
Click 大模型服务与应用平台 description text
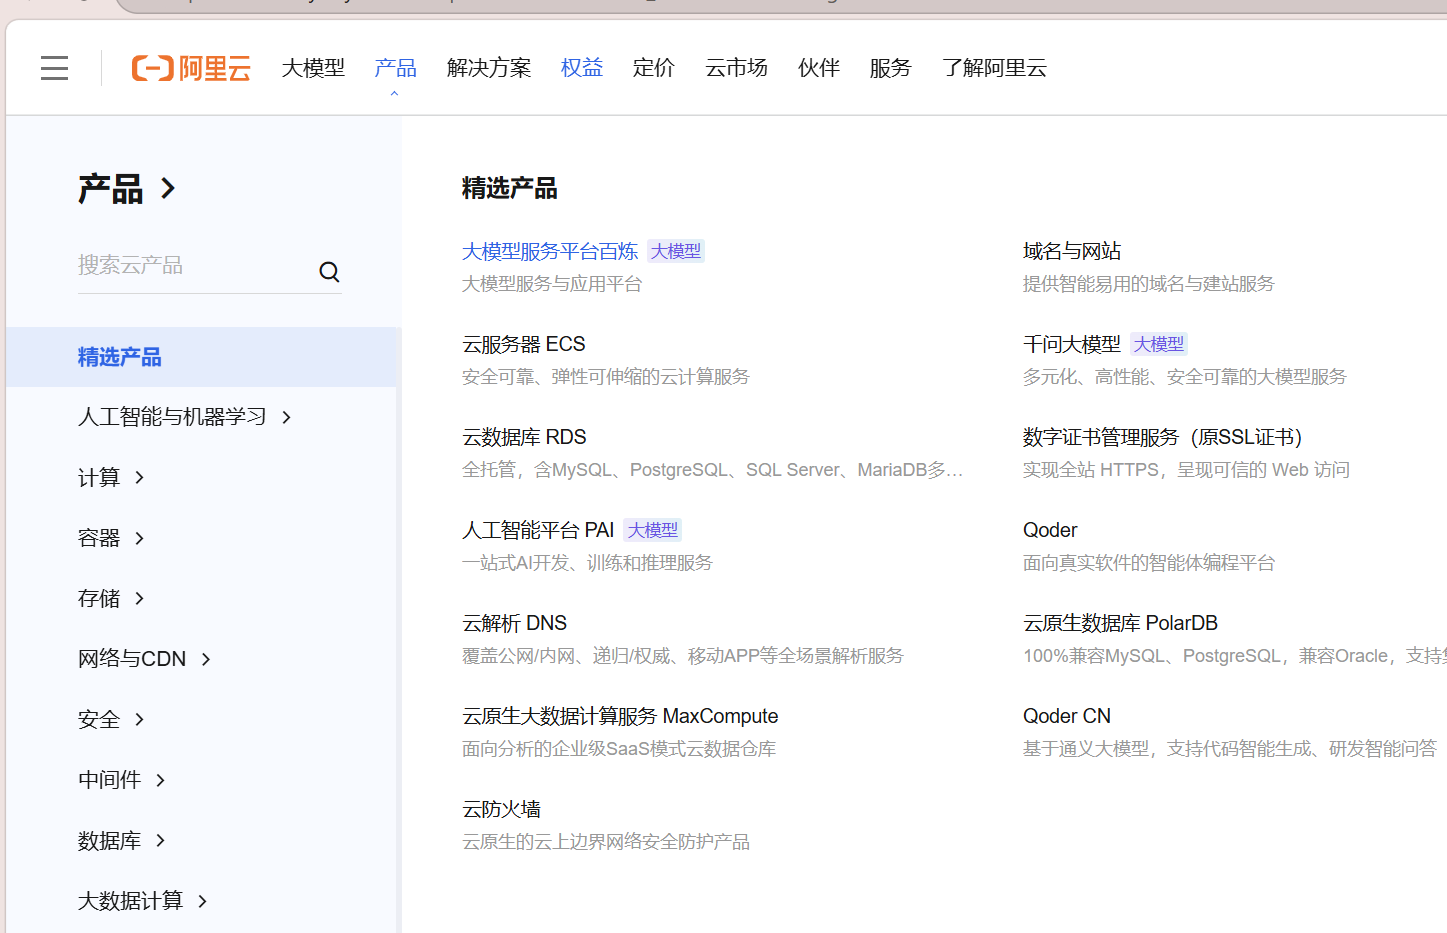click(552, 284)
